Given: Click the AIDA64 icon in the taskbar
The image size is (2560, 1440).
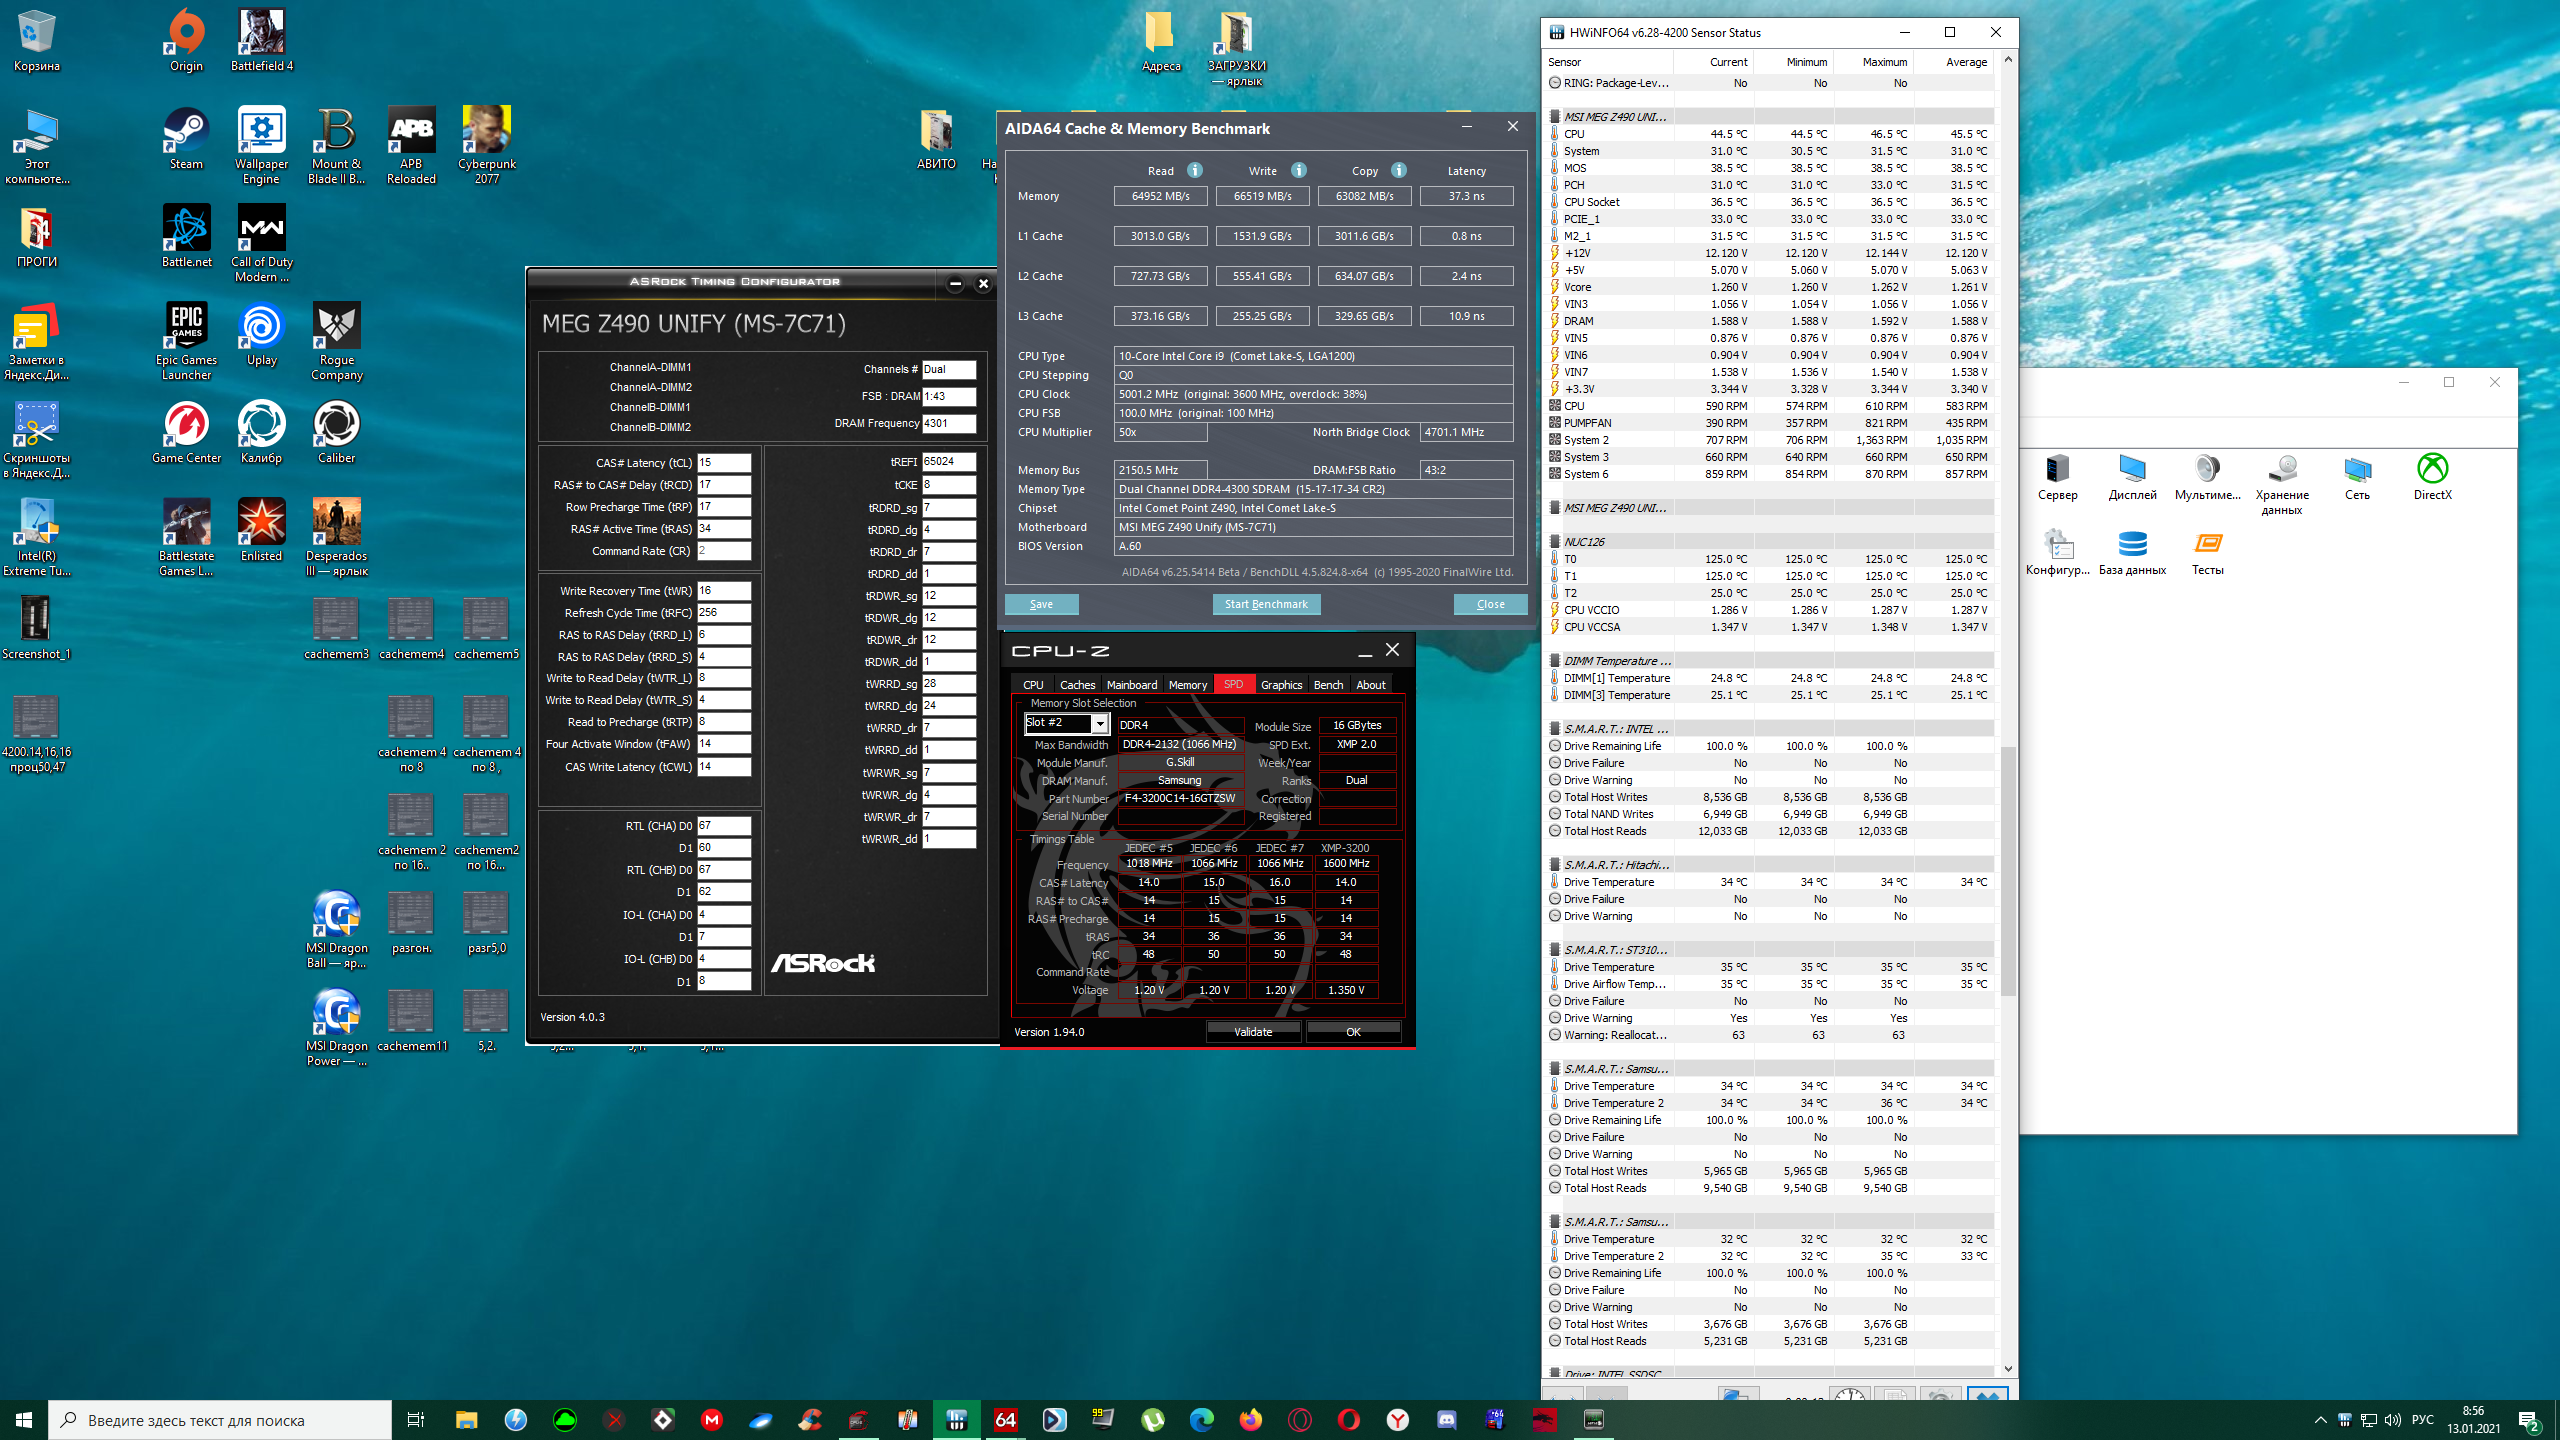Looking at the screenshot, I should point(1005,1419).
